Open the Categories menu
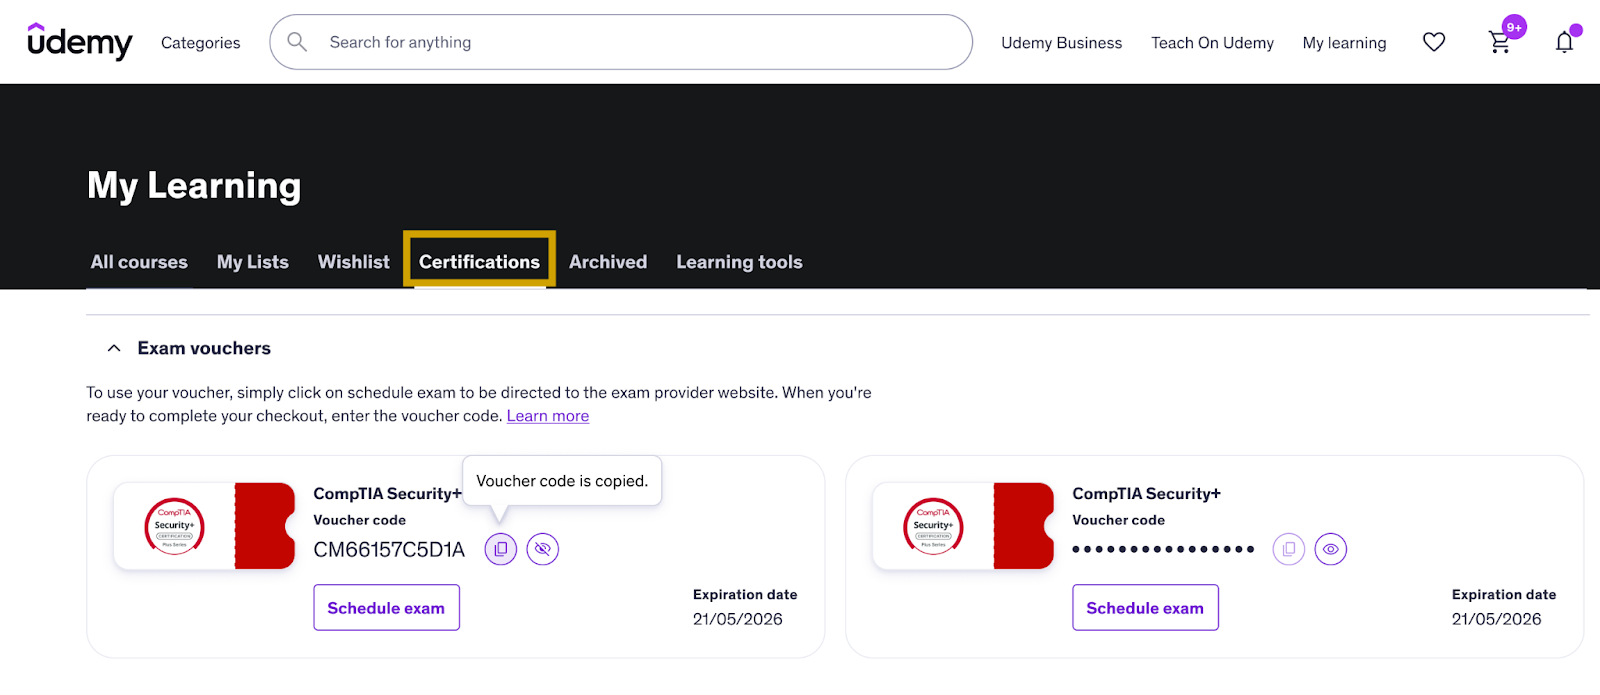 click(200, 43)
